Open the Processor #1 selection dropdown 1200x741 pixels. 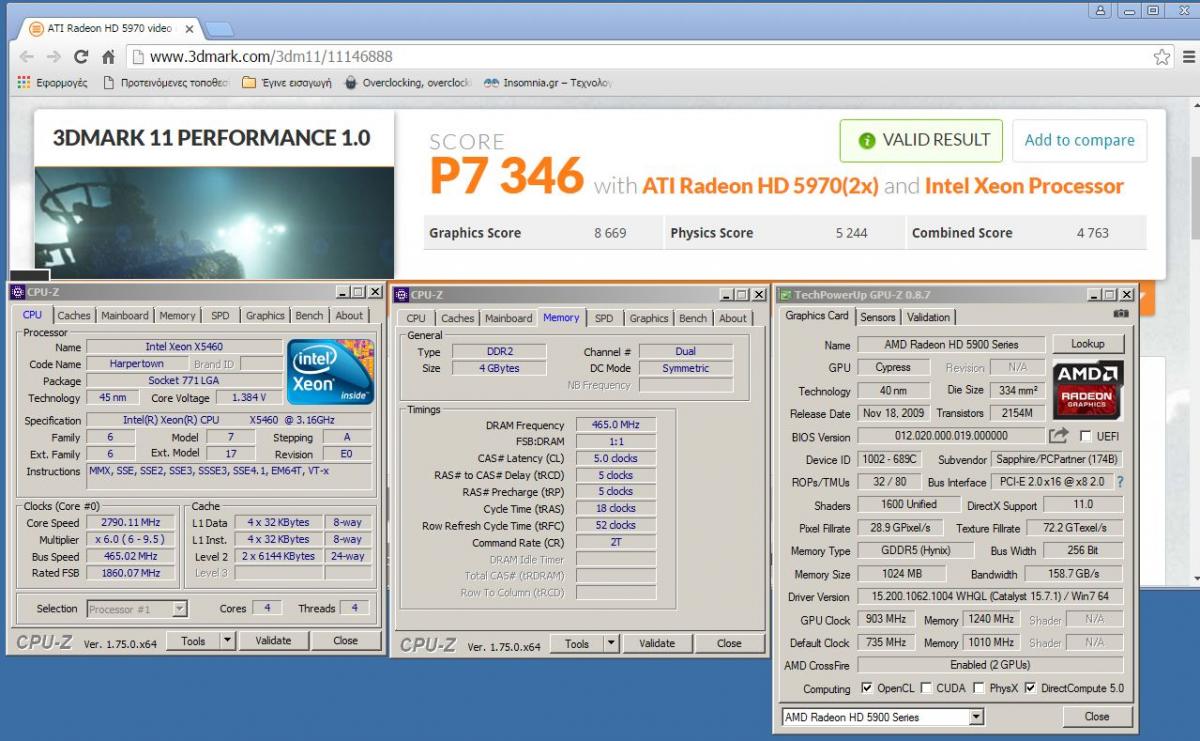(137, 608)
